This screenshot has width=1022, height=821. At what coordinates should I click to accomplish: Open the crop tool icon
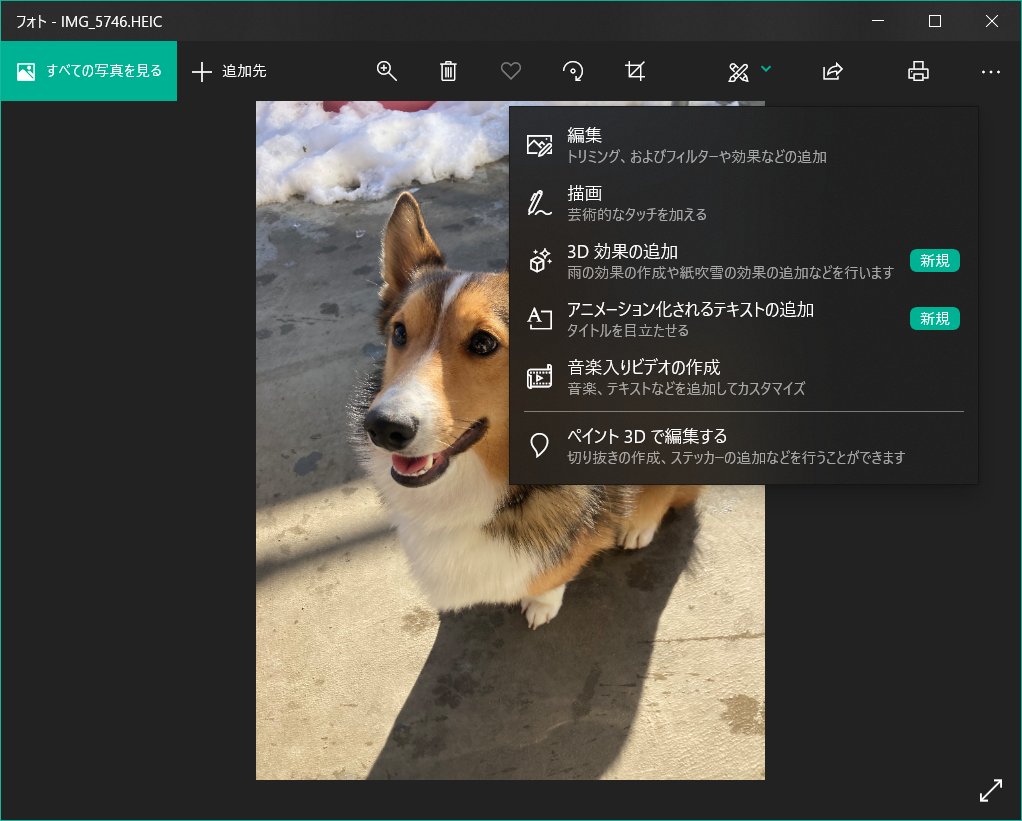pyautogui.click(x=635, y=71)
